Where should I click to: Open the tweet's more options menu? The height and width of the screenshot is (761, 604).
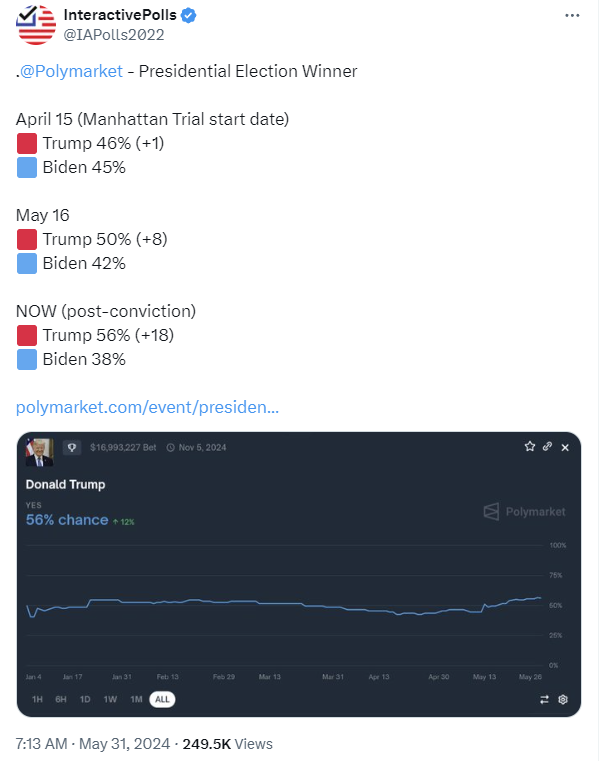pos(571,16)
